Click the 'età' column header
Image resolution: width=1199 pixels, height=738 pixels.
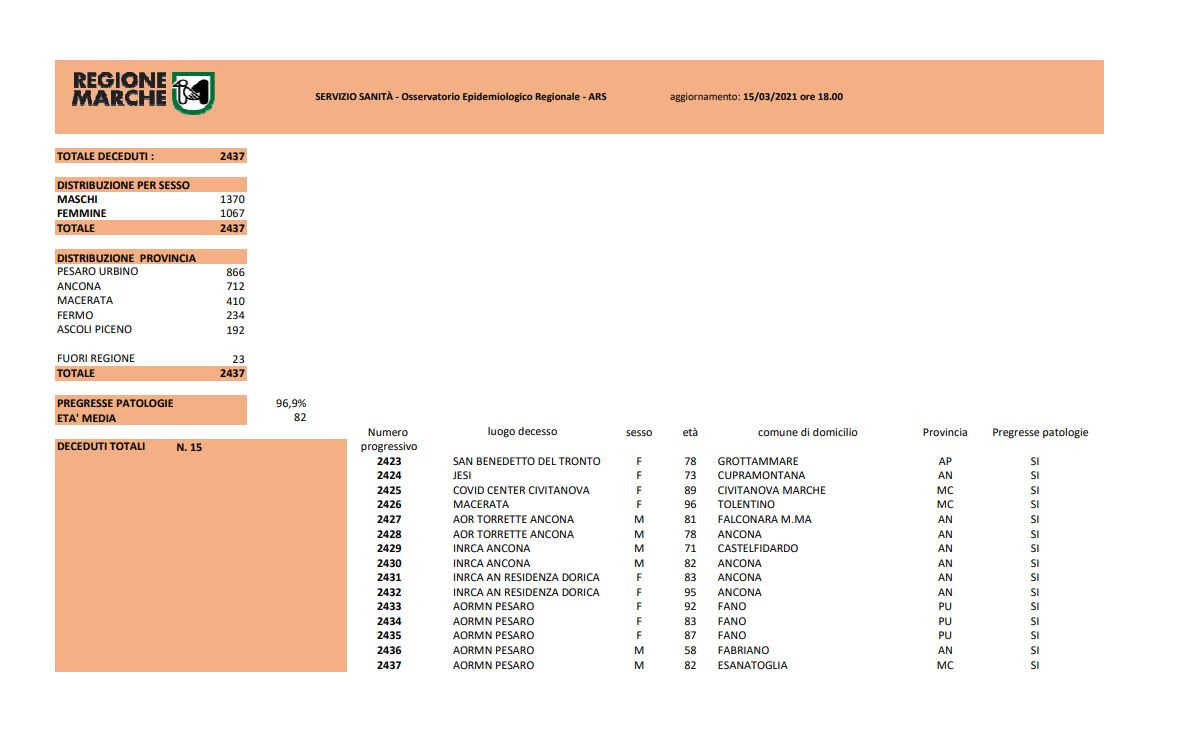tap(690, 432)
